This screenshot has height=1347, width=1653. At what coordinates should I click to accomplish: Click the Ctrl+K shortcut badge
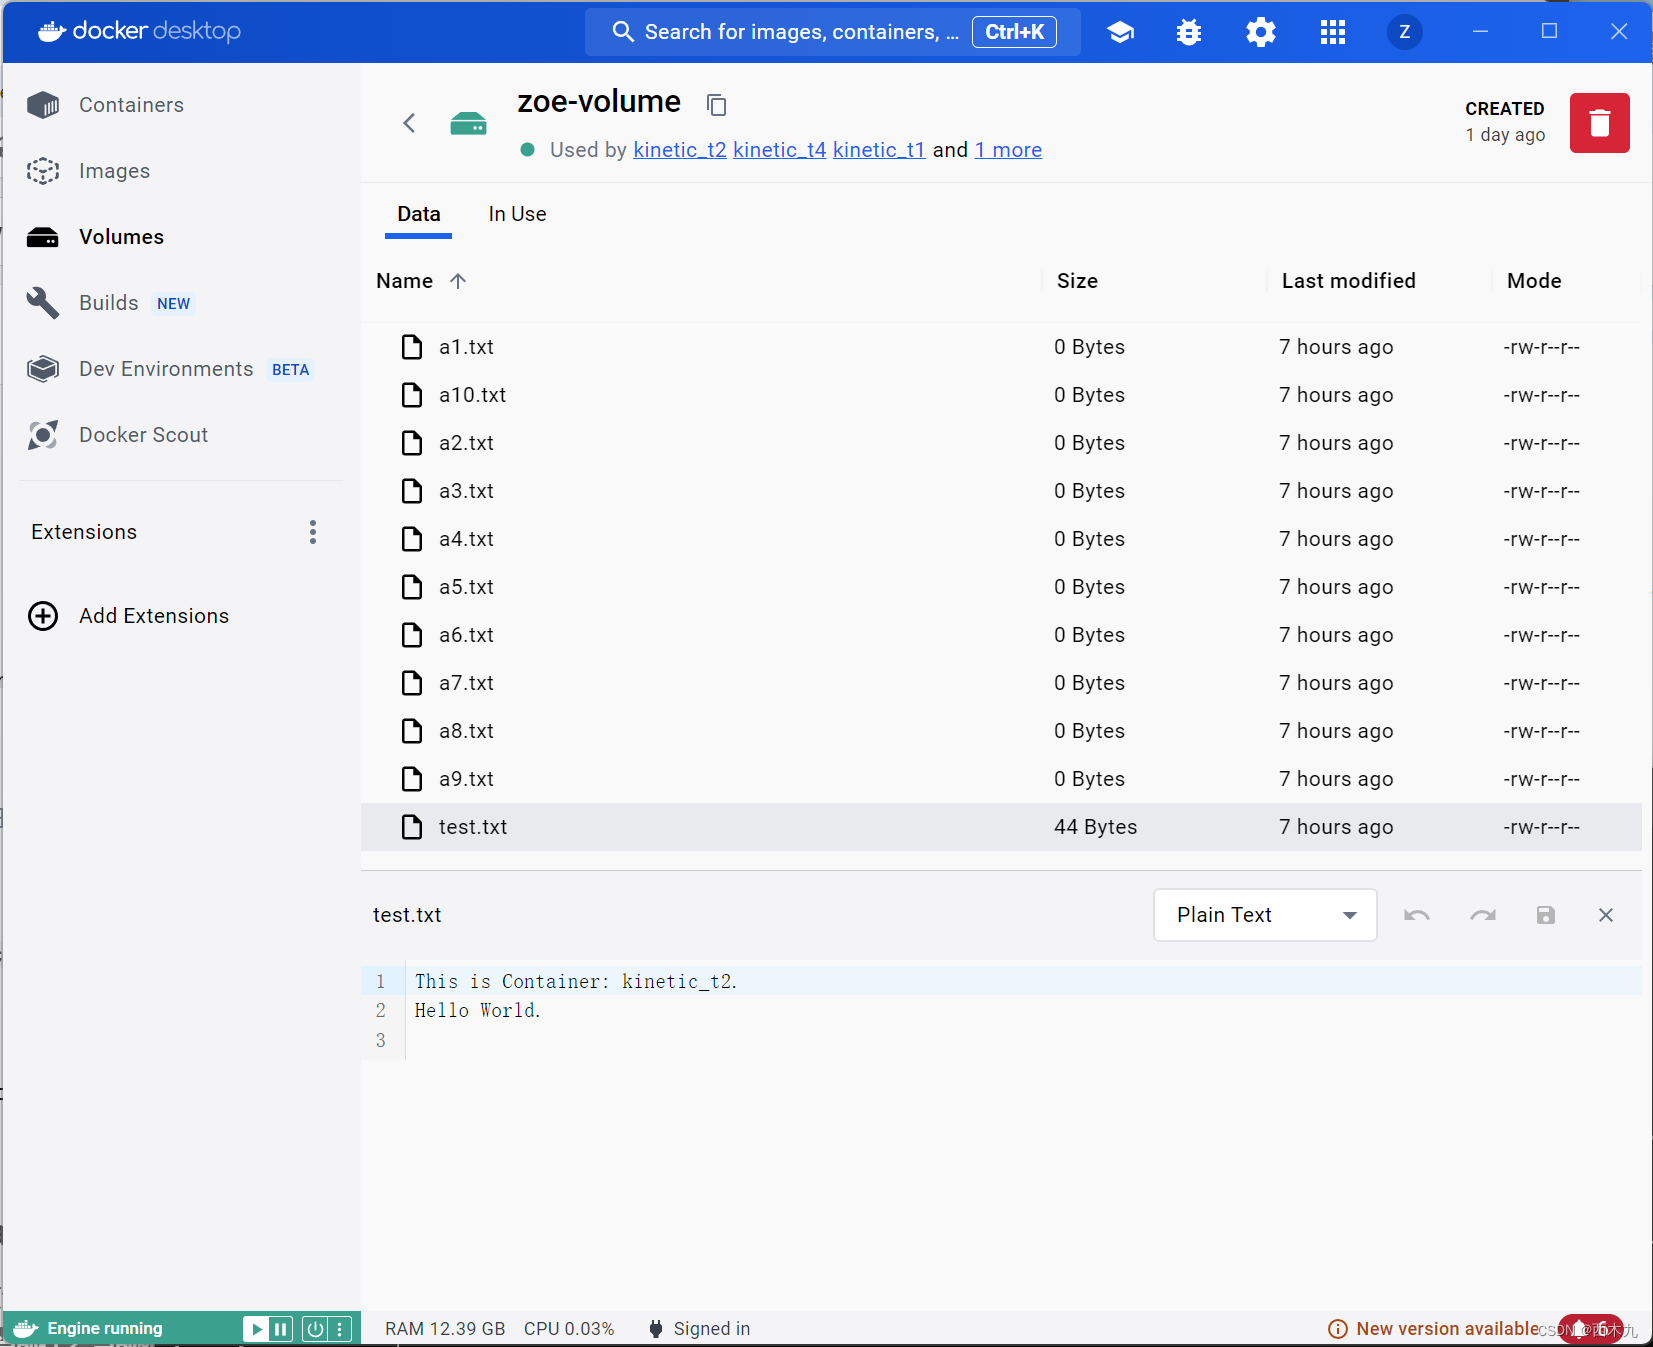point(1014,32)
